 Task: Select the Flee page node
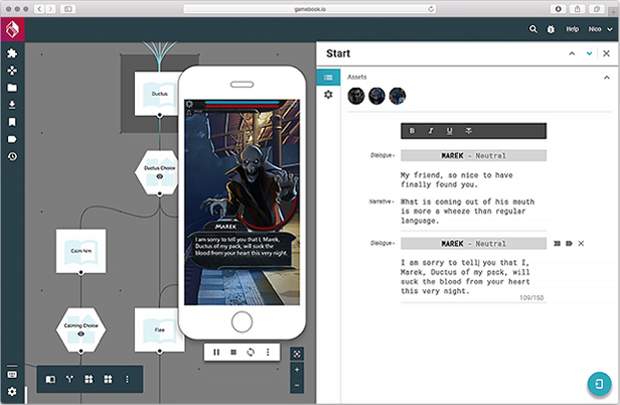pos(157,330)
